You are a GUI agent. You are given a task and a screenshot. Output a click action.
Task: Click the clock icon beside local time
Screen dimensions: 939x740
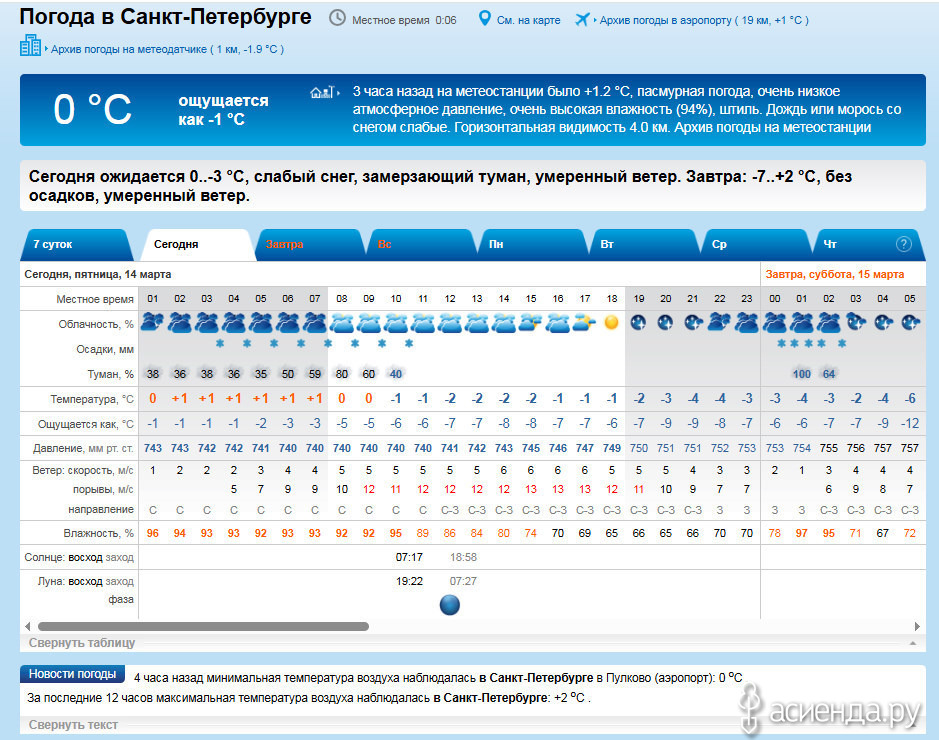point(338,19)
